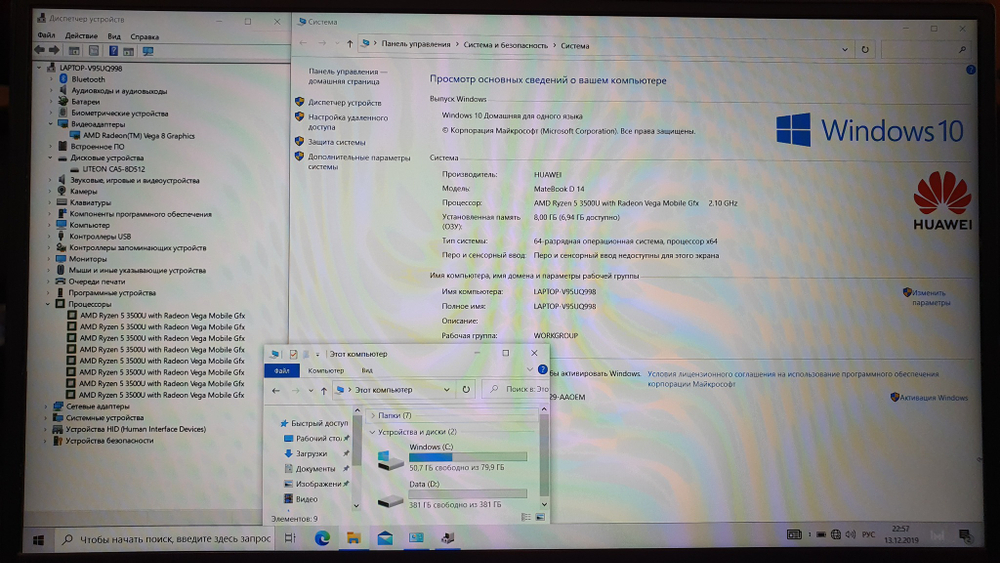This screenshot has width=1000, height=563.
Task: Click Диспетчер устройств link in System panel
Action: [345, 102]
